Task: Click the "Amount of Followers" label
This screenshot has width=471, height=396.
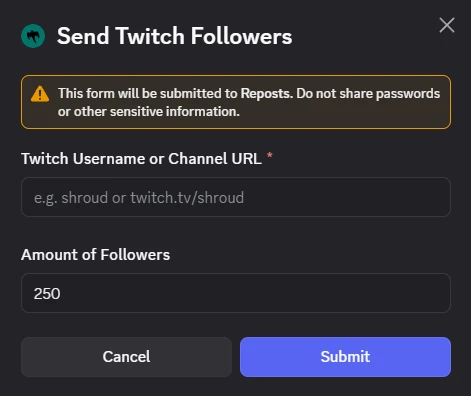Action: click(96, 255)
